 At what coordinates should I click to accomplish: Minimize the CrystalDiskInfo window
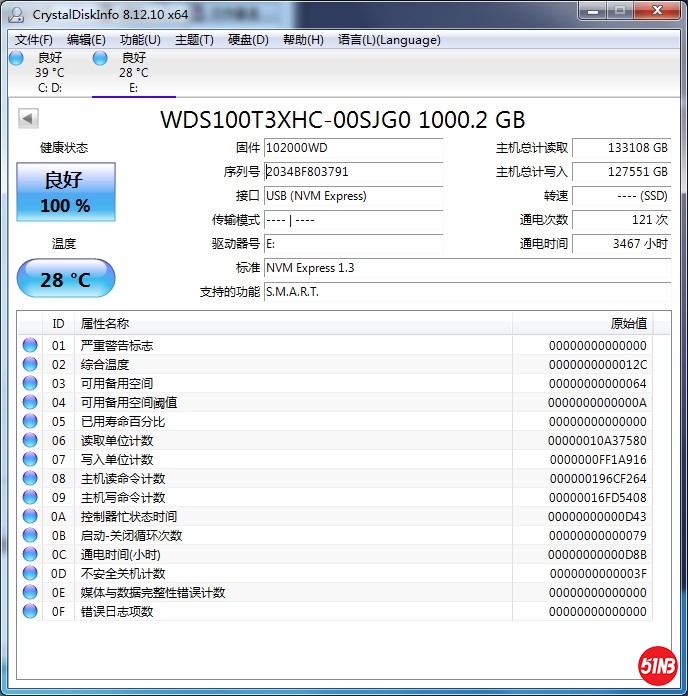pos(593,11)
